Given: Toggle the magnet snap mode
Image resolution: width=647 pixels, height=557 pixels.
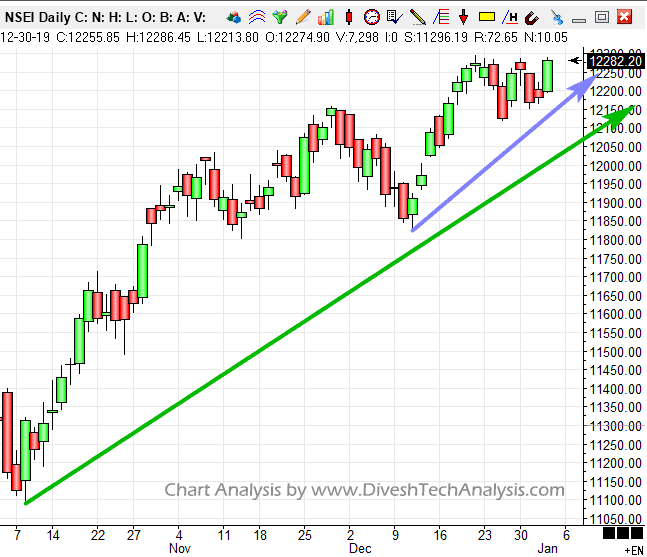Looking at the screenshot, I should pos(533,17).
